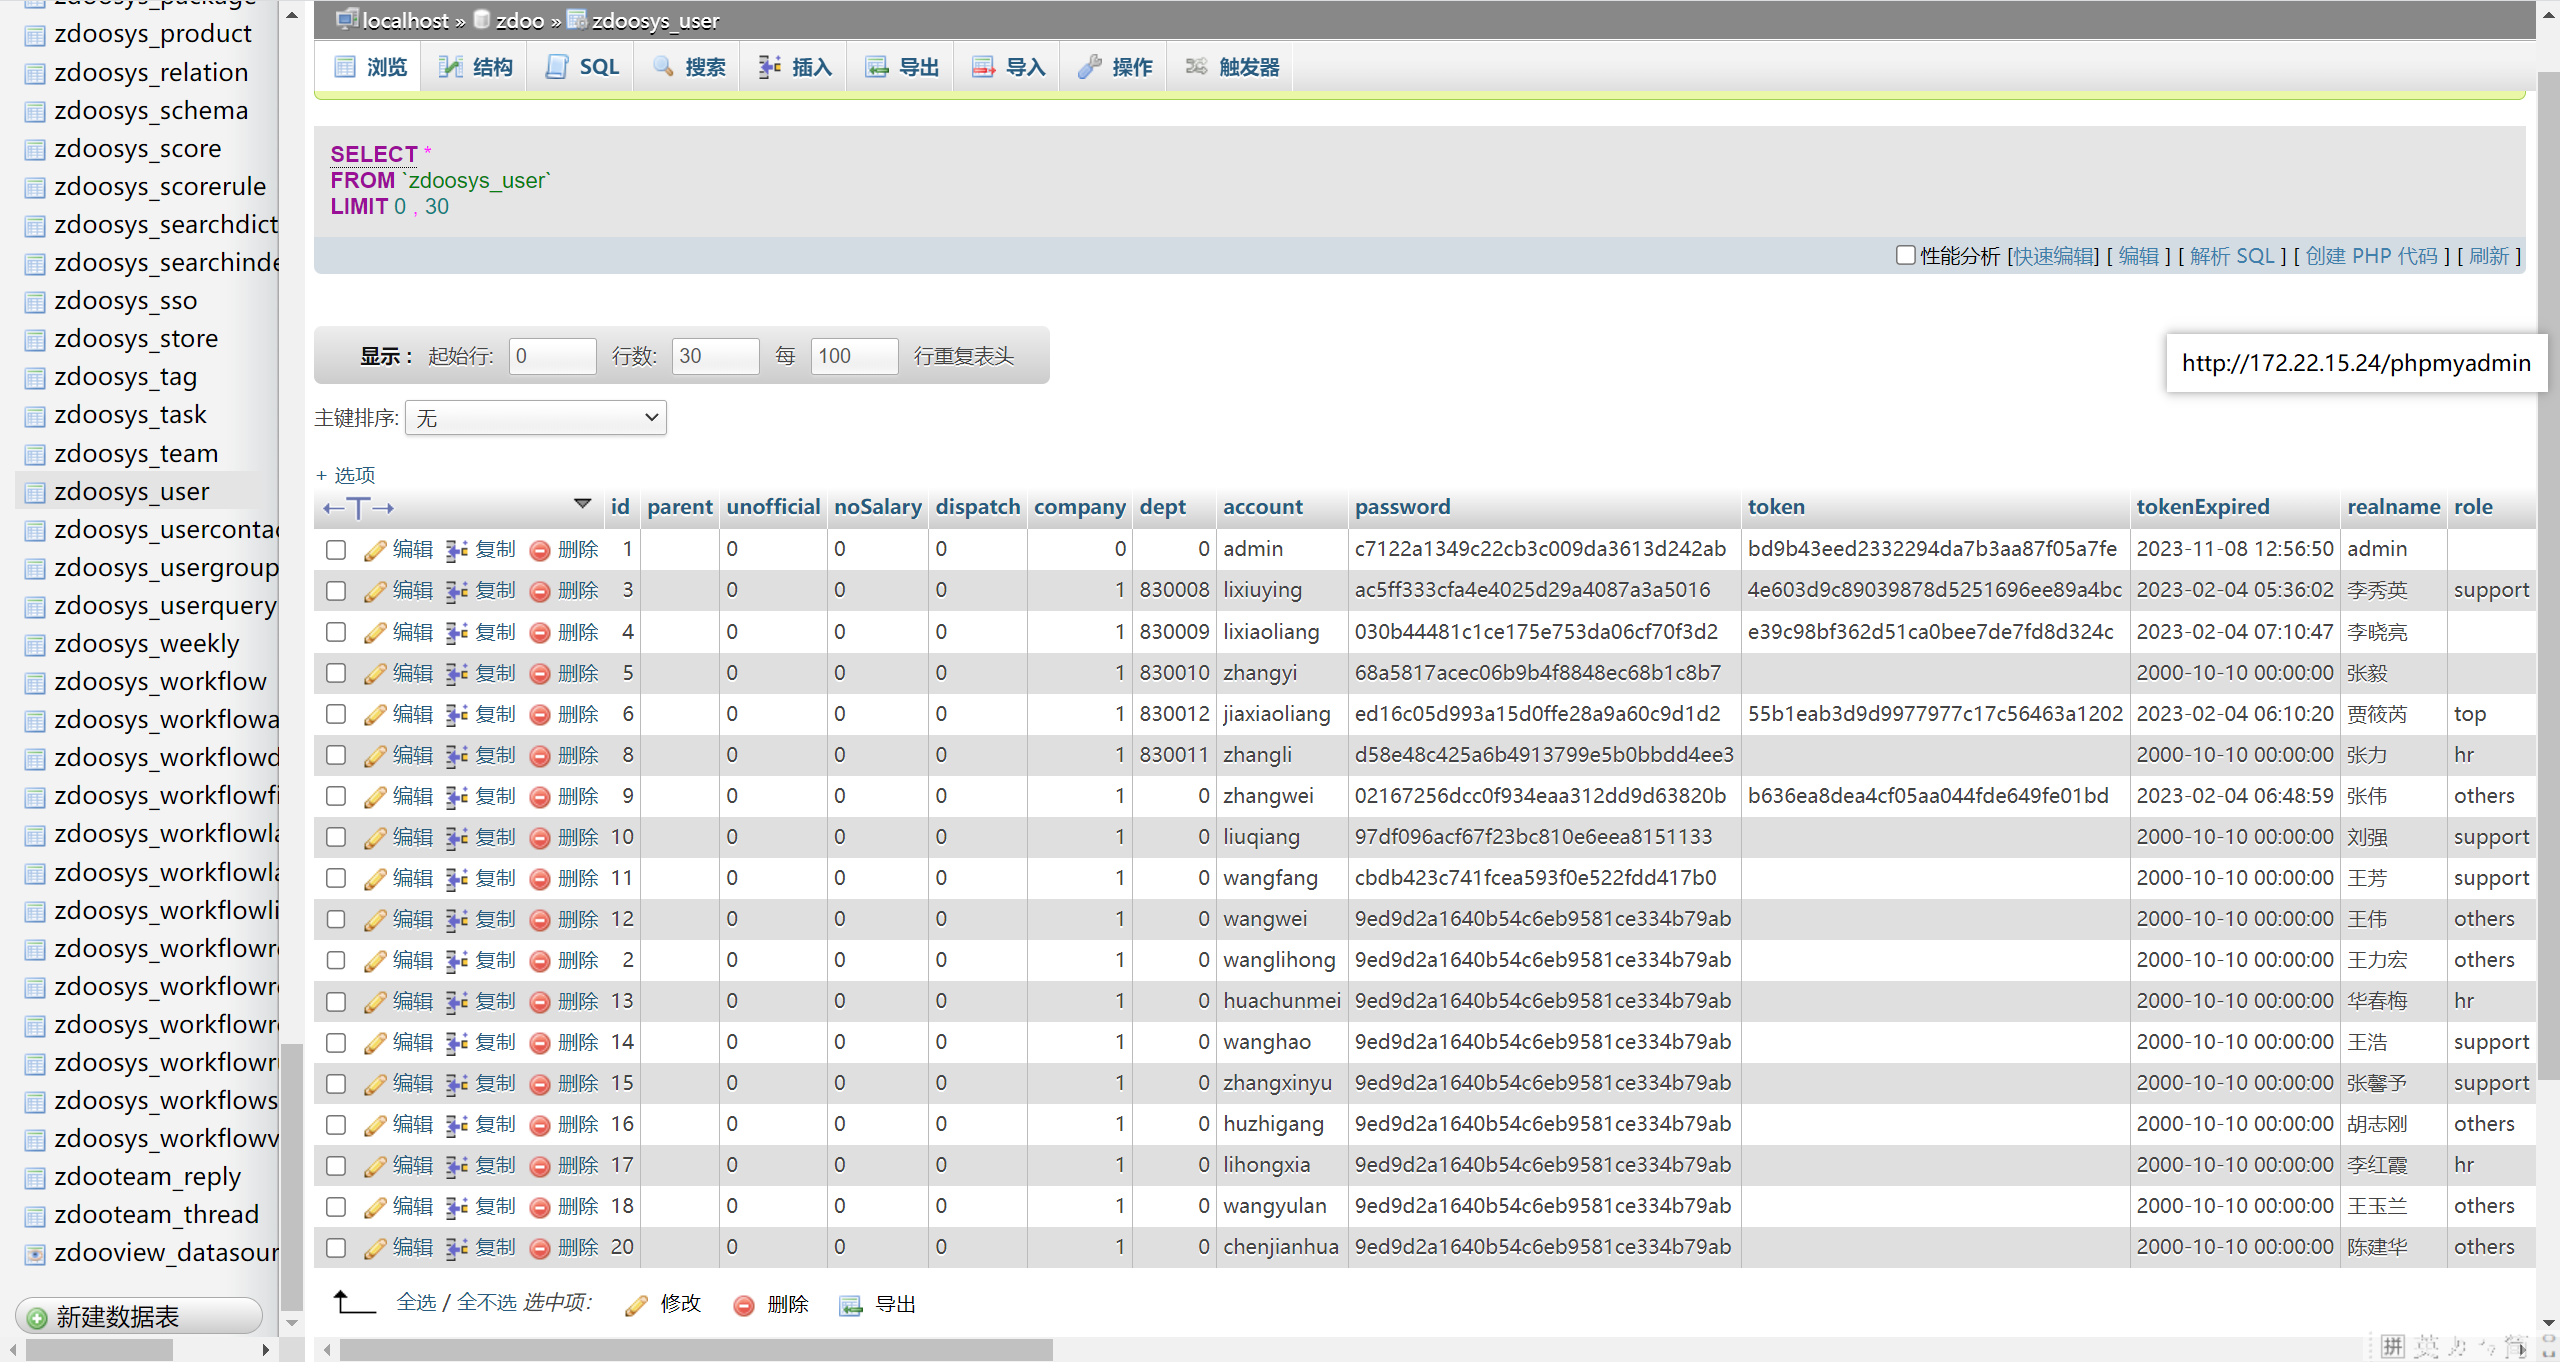
Task: Click the 创建 PHP 代码 link
Action: pyautogui.click(x=2372, y=257)
